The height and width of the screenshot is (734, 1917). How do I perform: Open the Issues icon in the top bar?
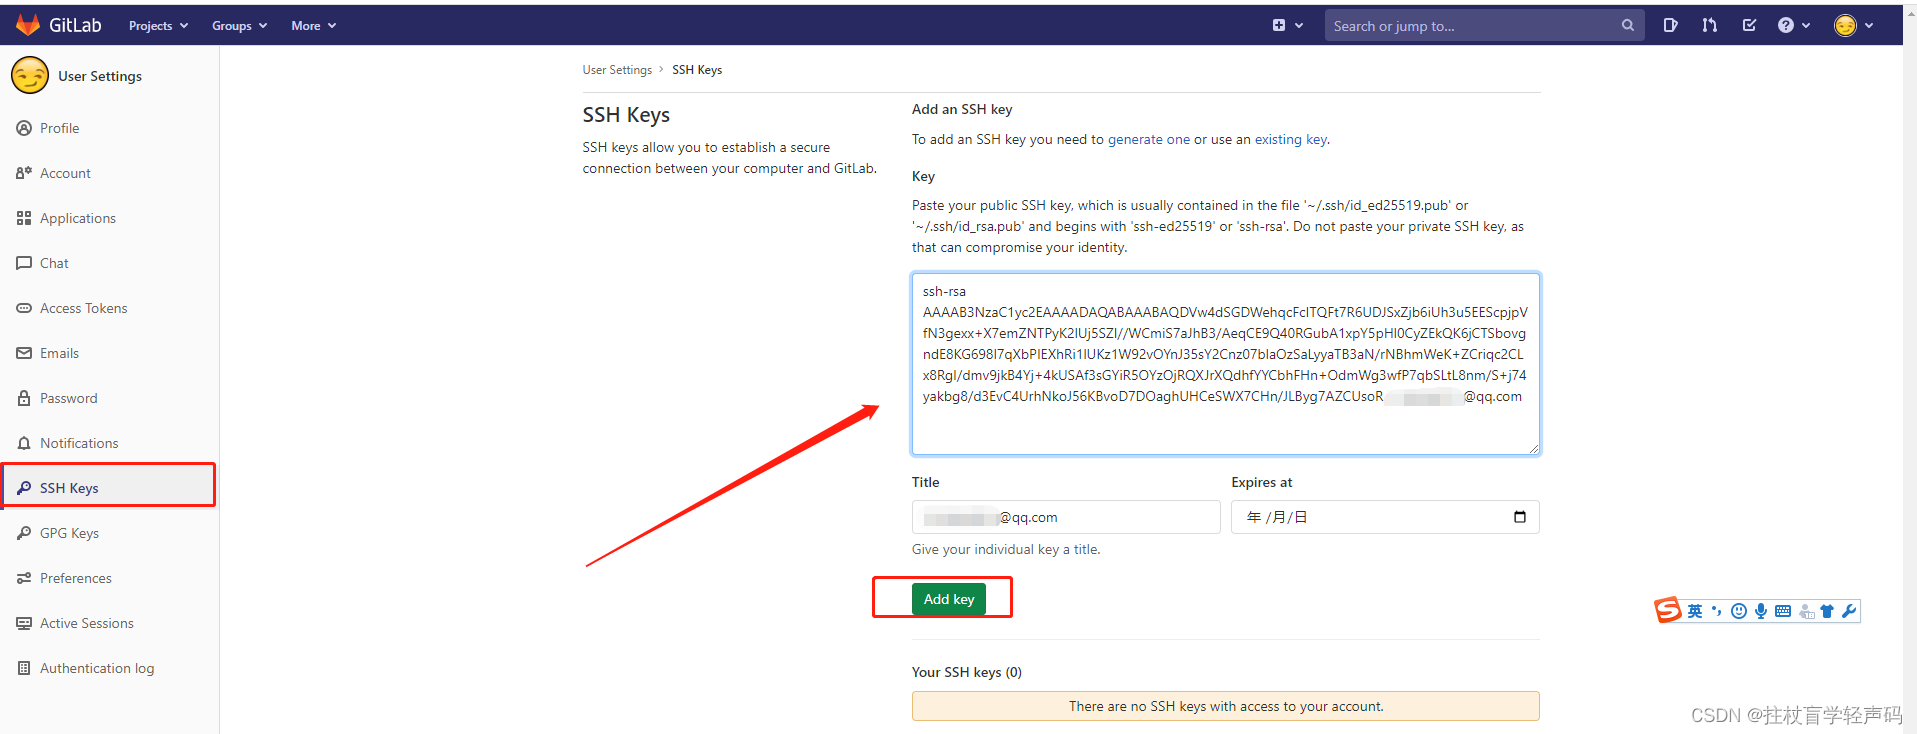pyautogui.click(x=1670, y=26)
